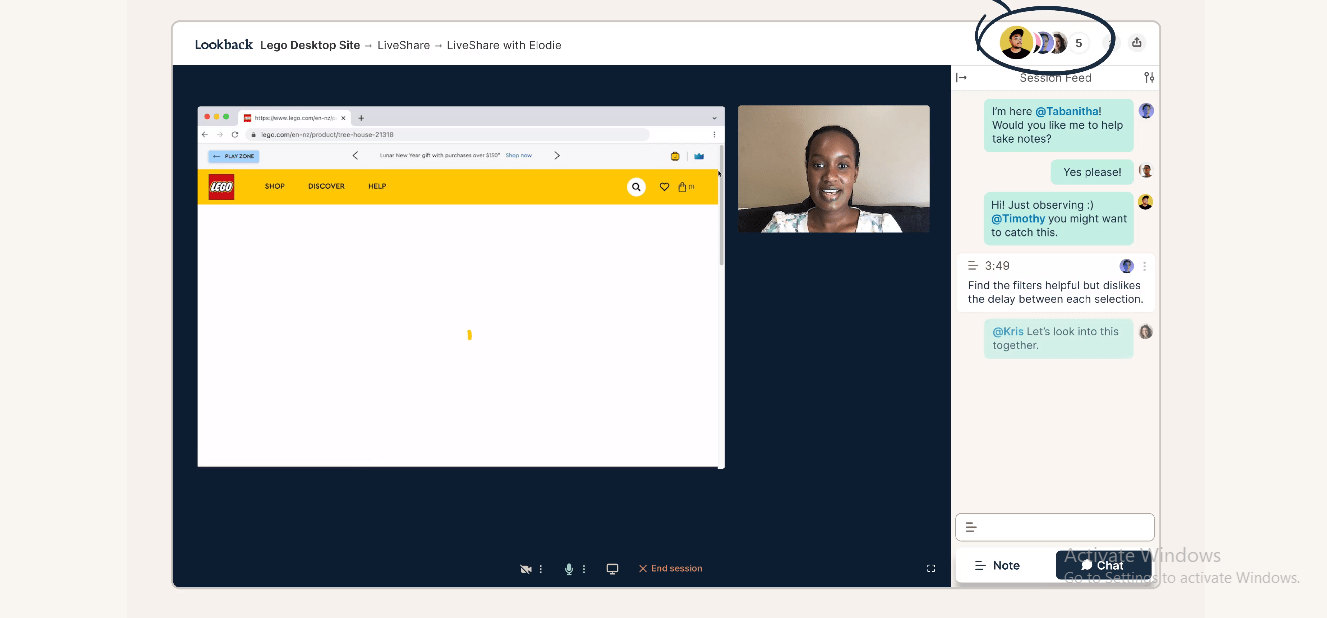Open options for the 3:49 note

click(1145, 266)
